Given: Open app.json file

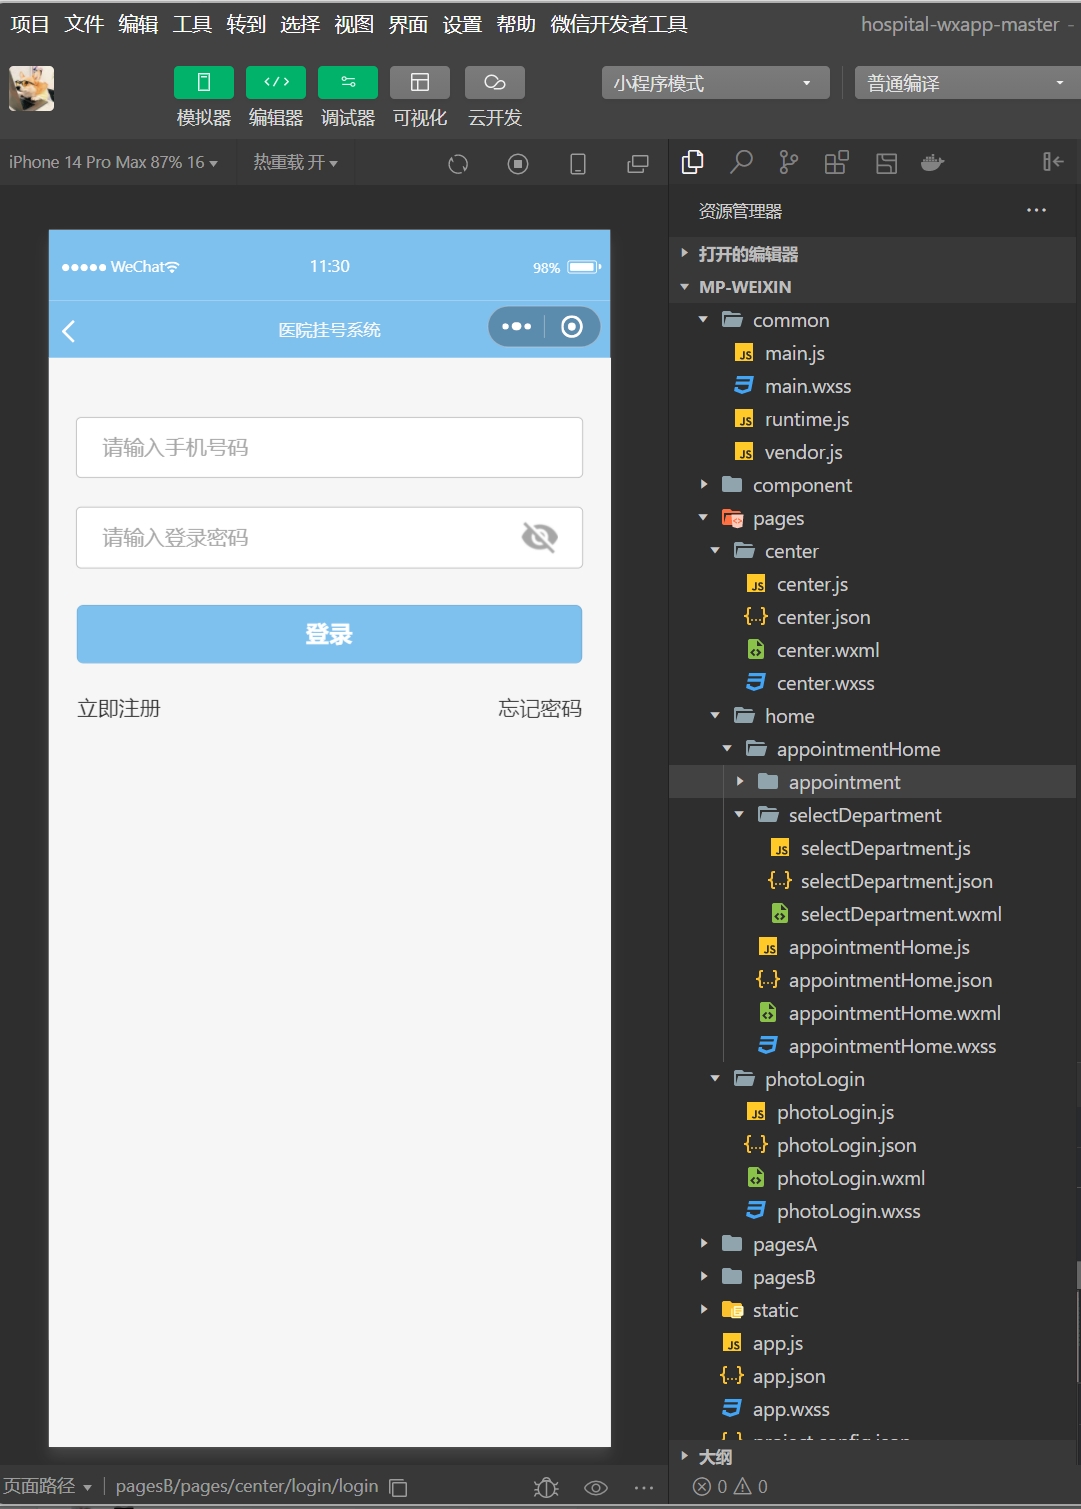Looking at the screenshot, I should click(x=872, y=1376).
